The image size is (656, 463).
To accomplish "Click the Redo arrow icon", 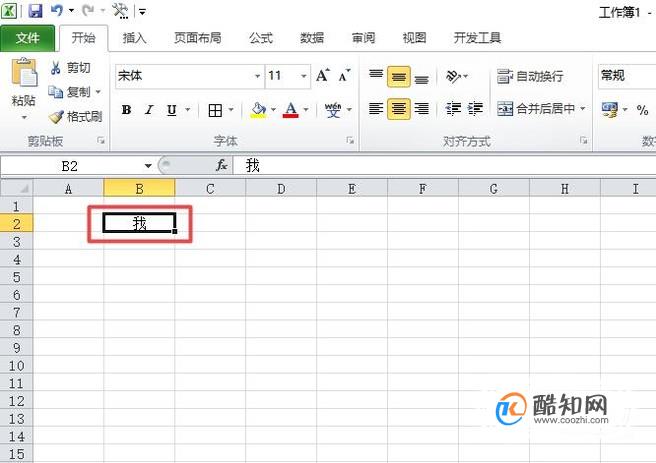I will coord(88,10).
